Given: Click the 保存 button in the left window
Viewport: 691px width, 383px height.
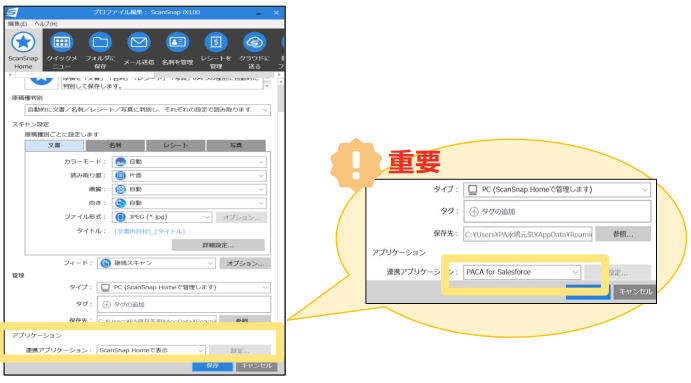Looking at the screenshot, I should click(212, 365).
